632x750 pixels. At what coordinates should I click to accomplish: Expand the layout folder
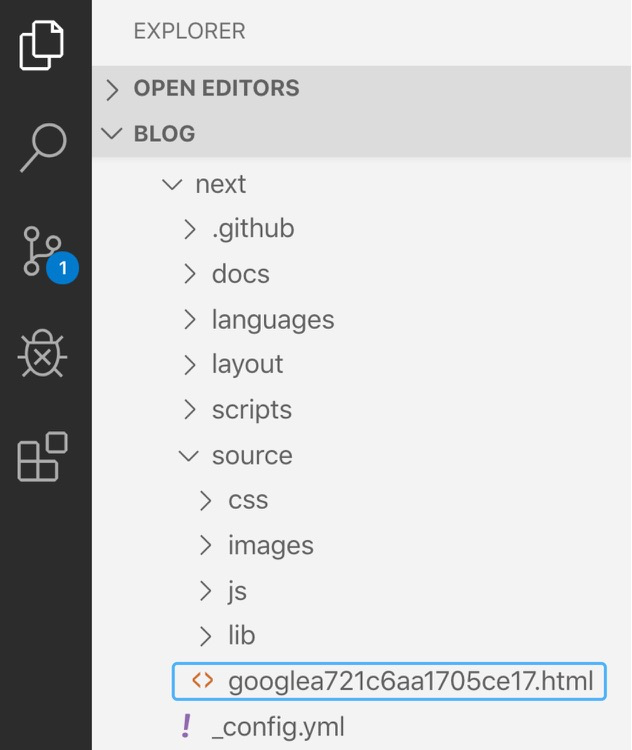(x=247, y=365)
